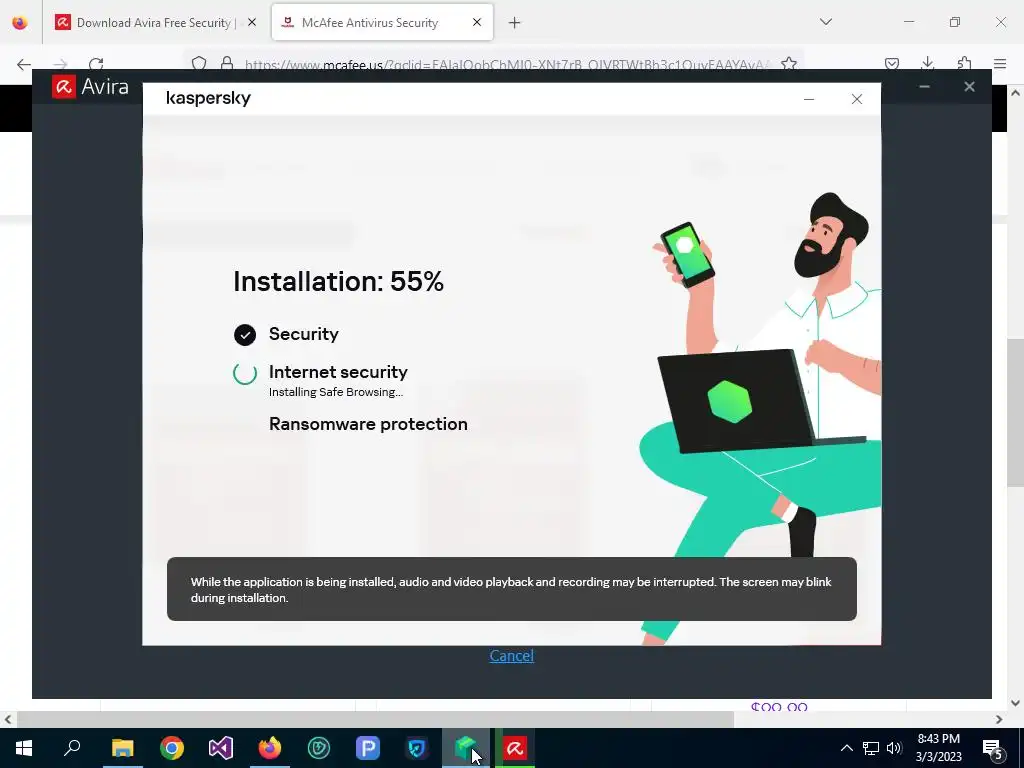The width and height of the screenshot is (1024, 768).
Task: Open the Firefox application menu
Action: (x=1000, y=64)
